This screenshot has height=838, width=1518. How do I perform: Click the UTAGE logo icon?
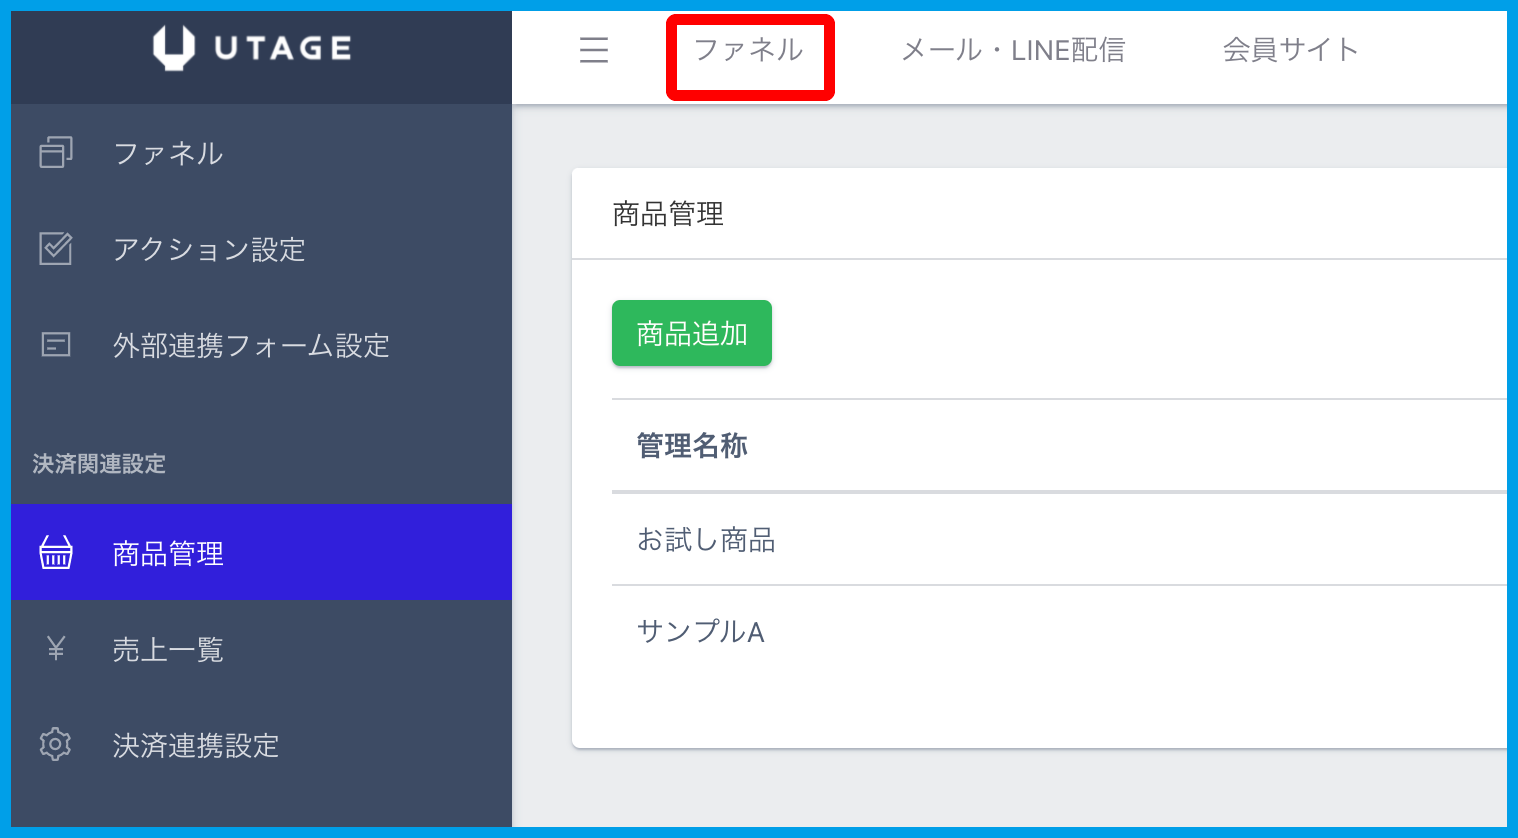coord(174,48)
